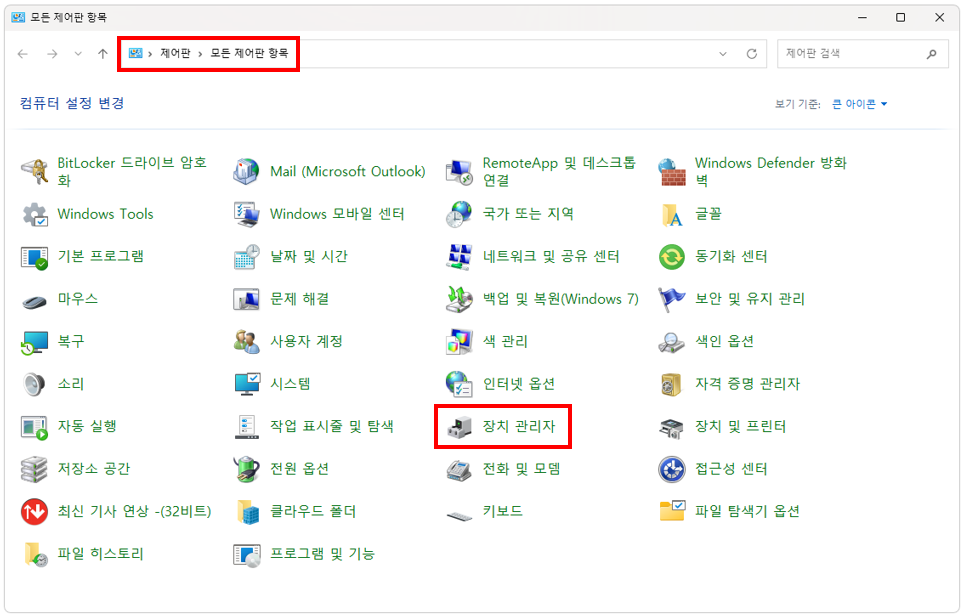Open the 날짜 및 시간 link

pos(308,257)
